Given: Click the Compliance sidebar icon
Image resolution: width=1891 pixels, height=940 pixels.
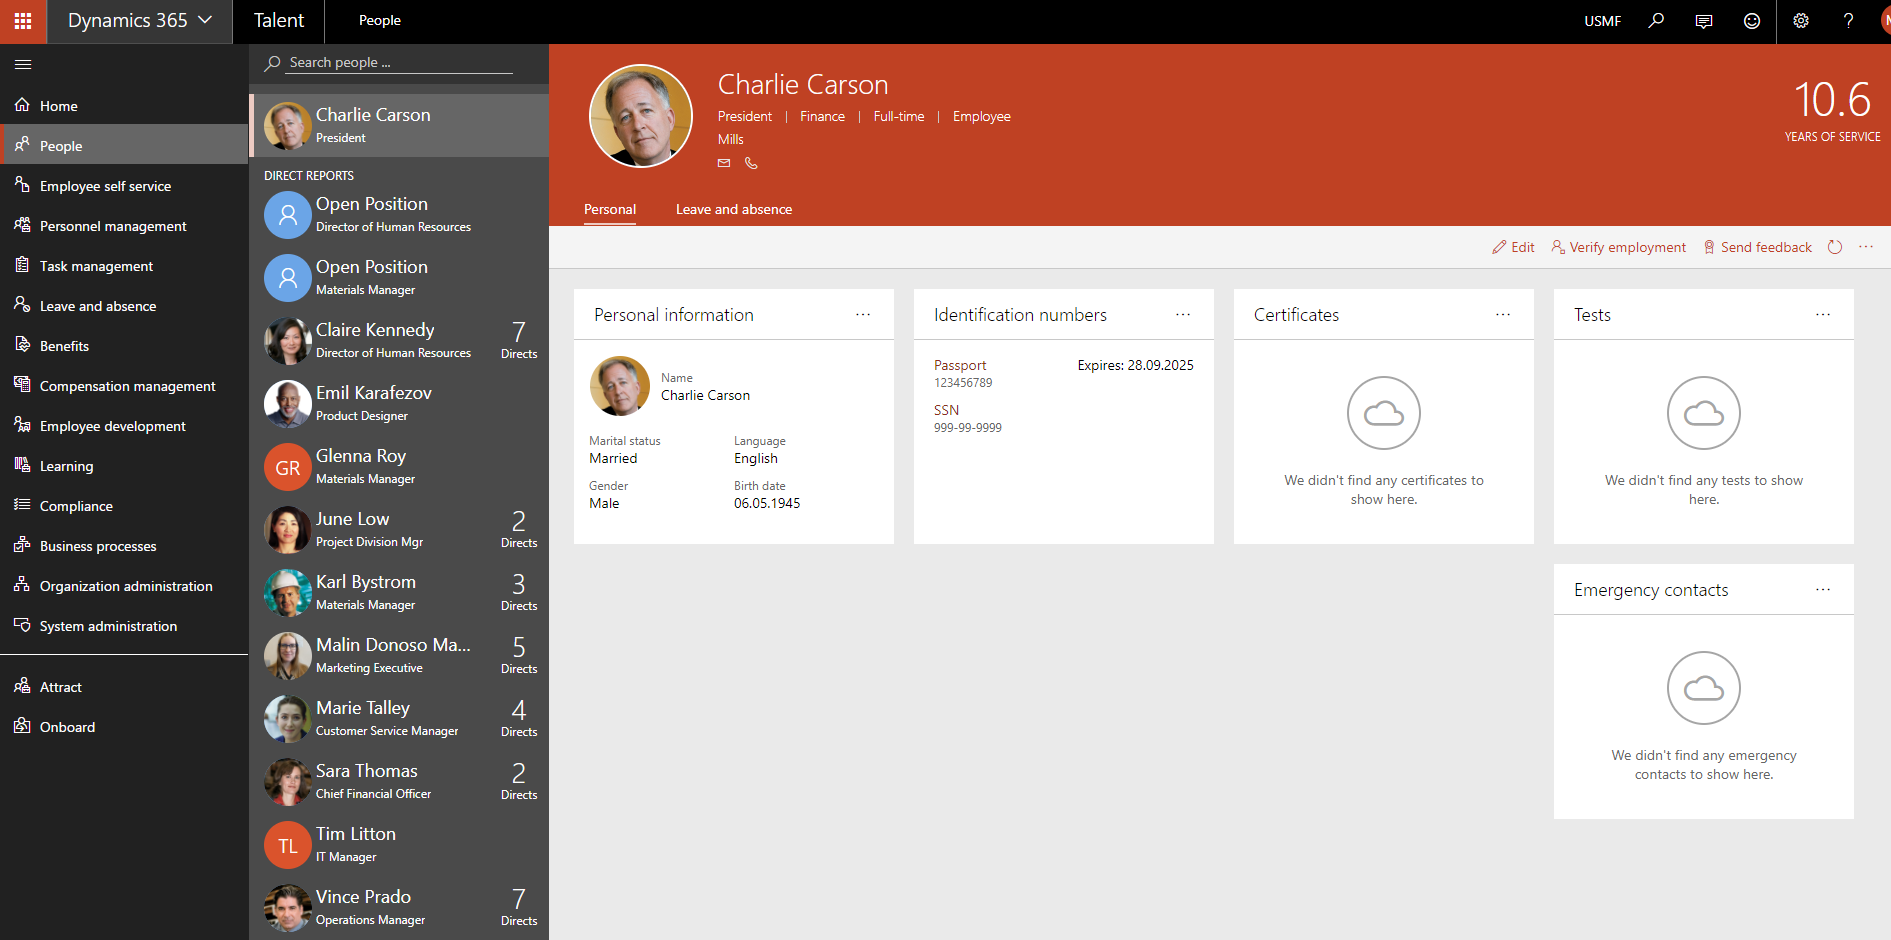Looking at the screenshot, I should pyautogui.click(x=22, y=505).
